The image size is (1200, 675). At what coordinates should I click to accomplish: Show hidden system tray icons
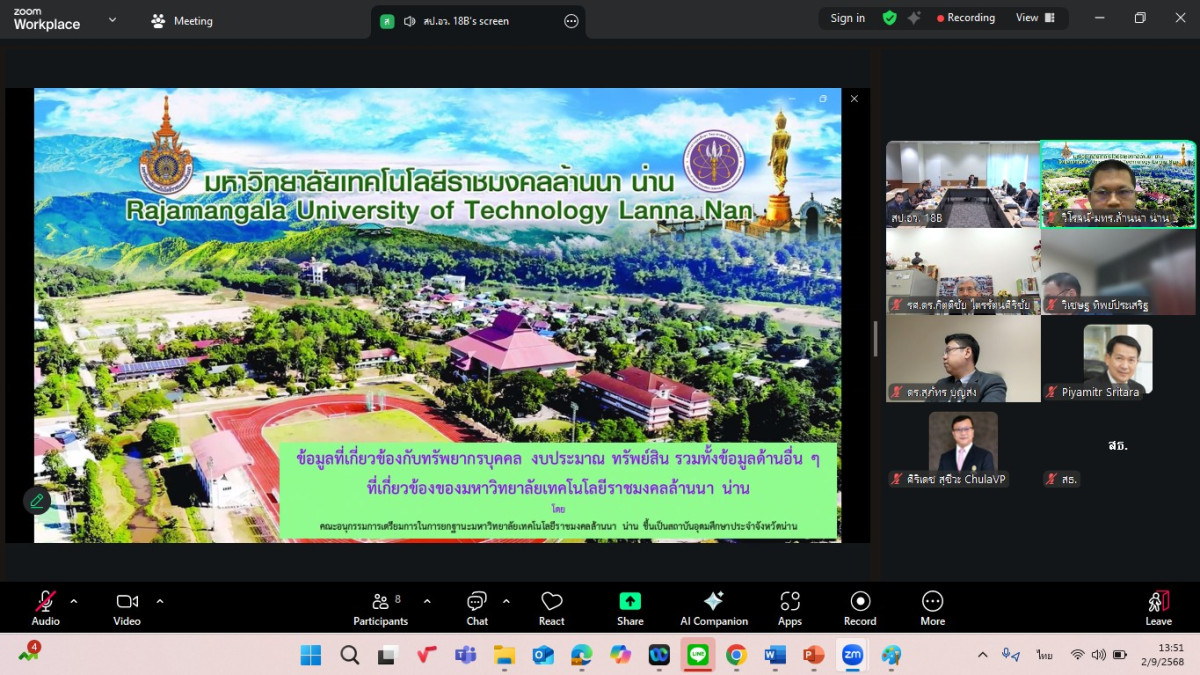click(983, 655)
